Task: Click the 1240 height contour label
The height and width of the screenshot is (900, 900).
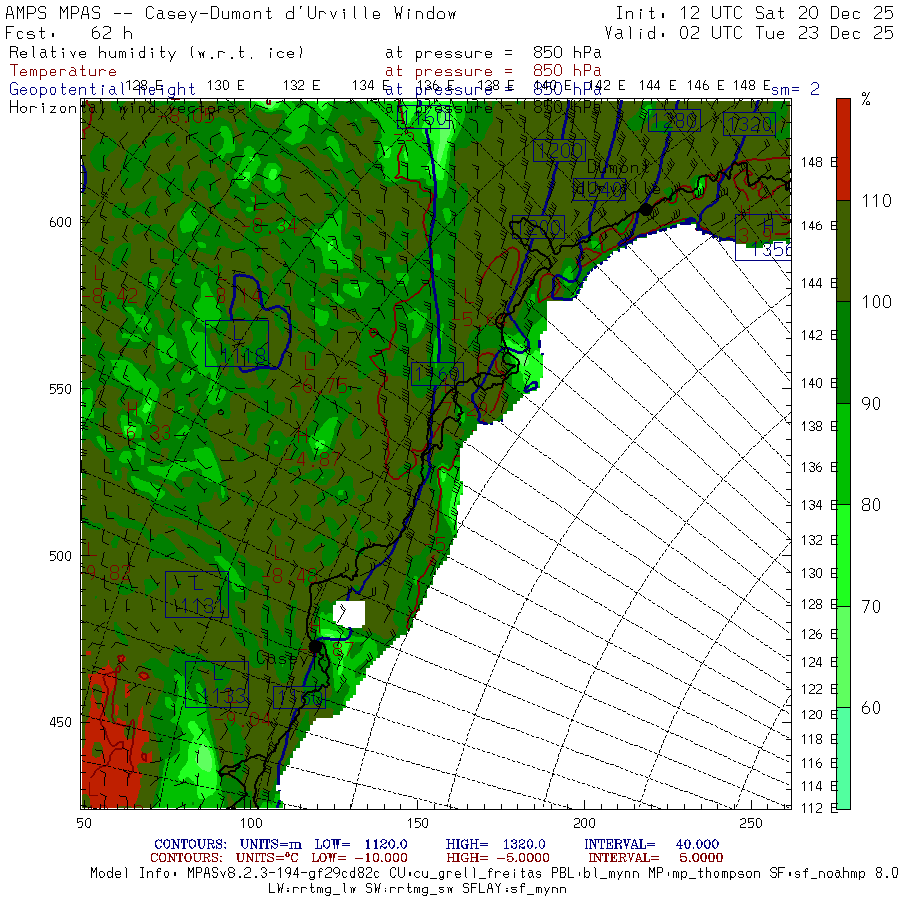Action: (599, 189)
